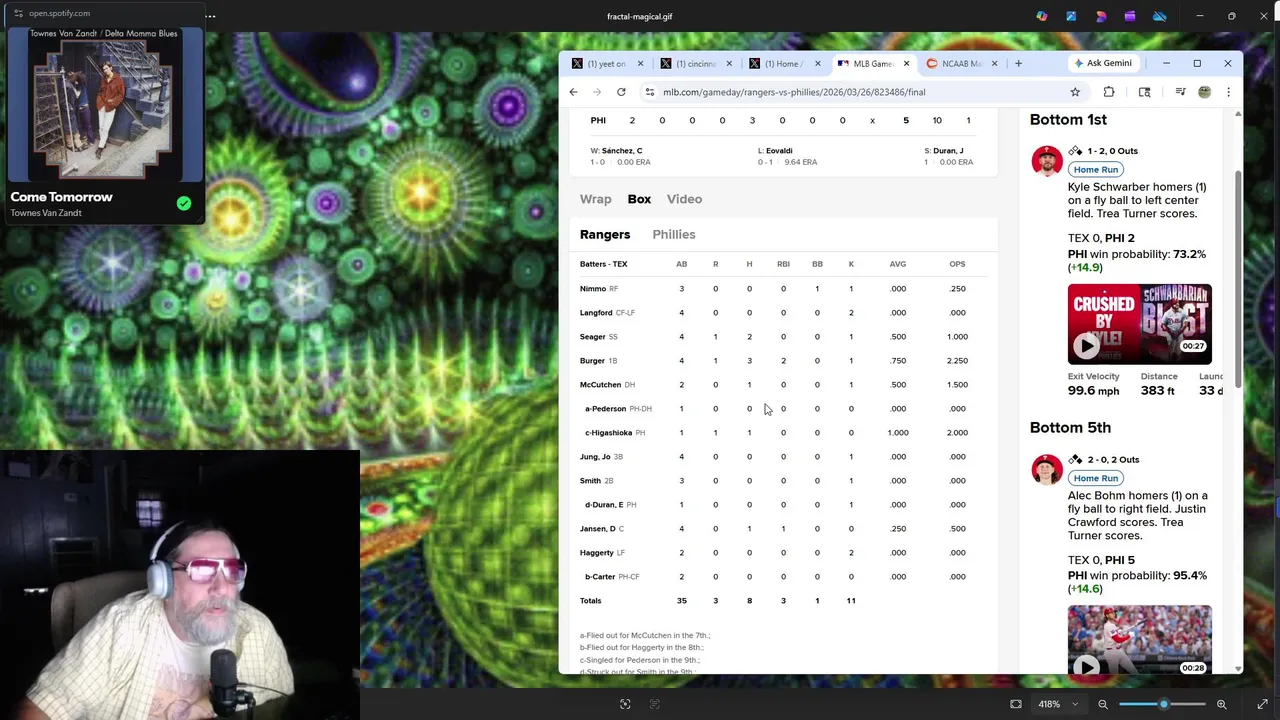
Task: Toggle full screen in the image viewer
Action: click(1263, 704)
